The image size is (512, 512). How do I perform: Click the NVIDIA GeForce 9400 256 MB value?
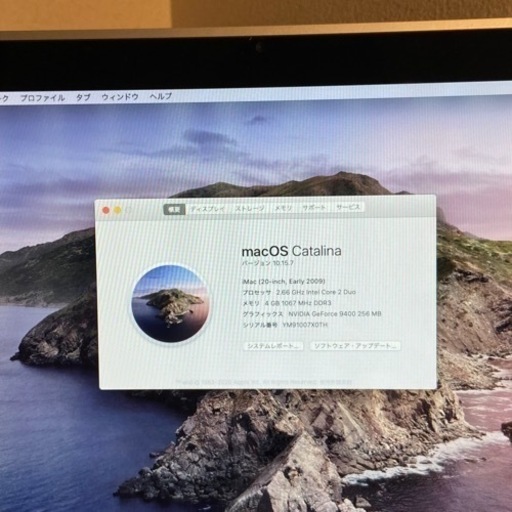(x=335, y=314)
